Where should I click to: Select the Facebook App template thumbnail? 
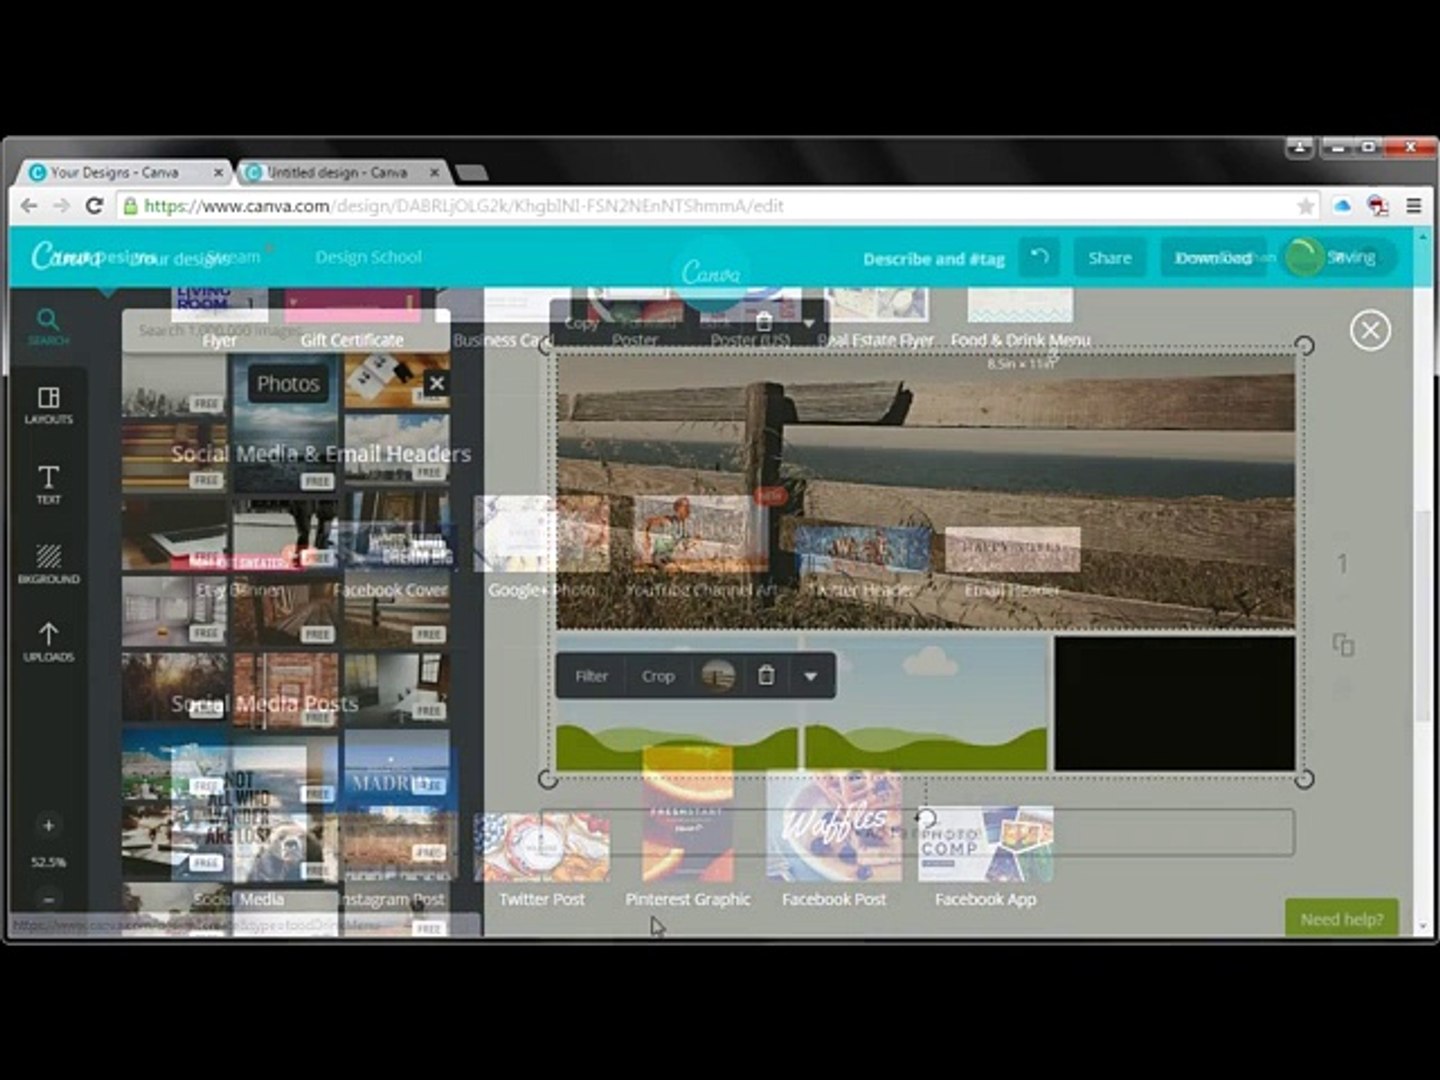(985, 844)
